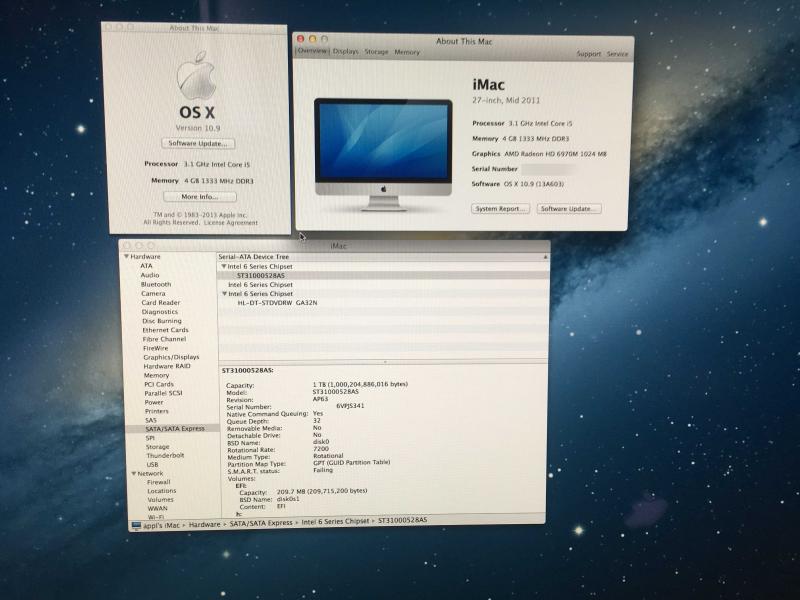Screen dimensions: 800x600
Task: Click the iMac computer image
Action: 383,150
